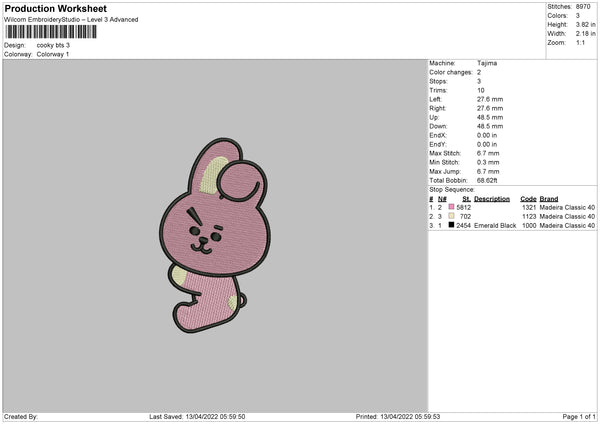Click the 'Color changes:' label
Viewport: 600px width, 424px height.
(451, 72)
